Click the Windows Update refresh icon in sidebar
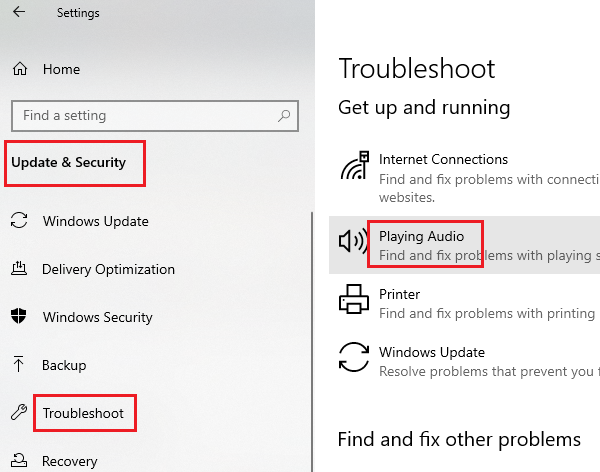The image size is (600, 472). [x=19, y=221]
